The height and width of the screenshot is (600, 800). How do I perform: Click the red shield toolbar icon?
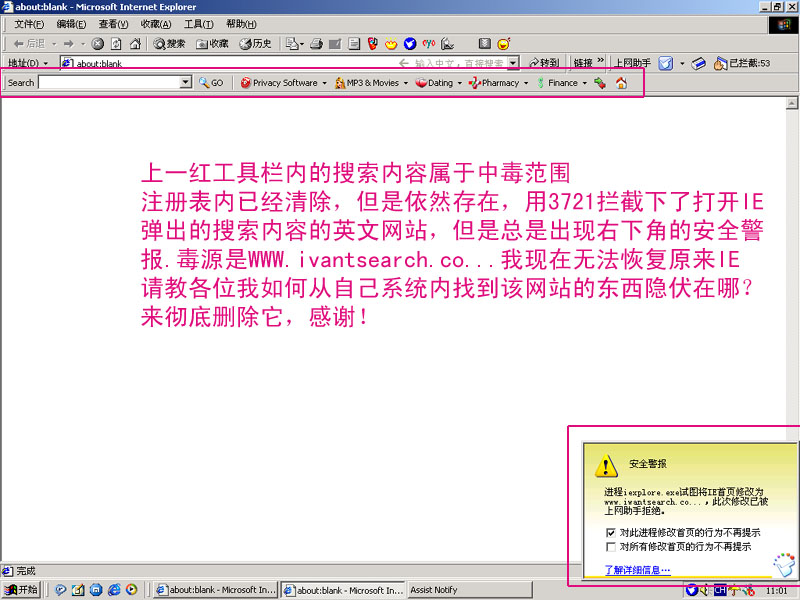point(373,44)
